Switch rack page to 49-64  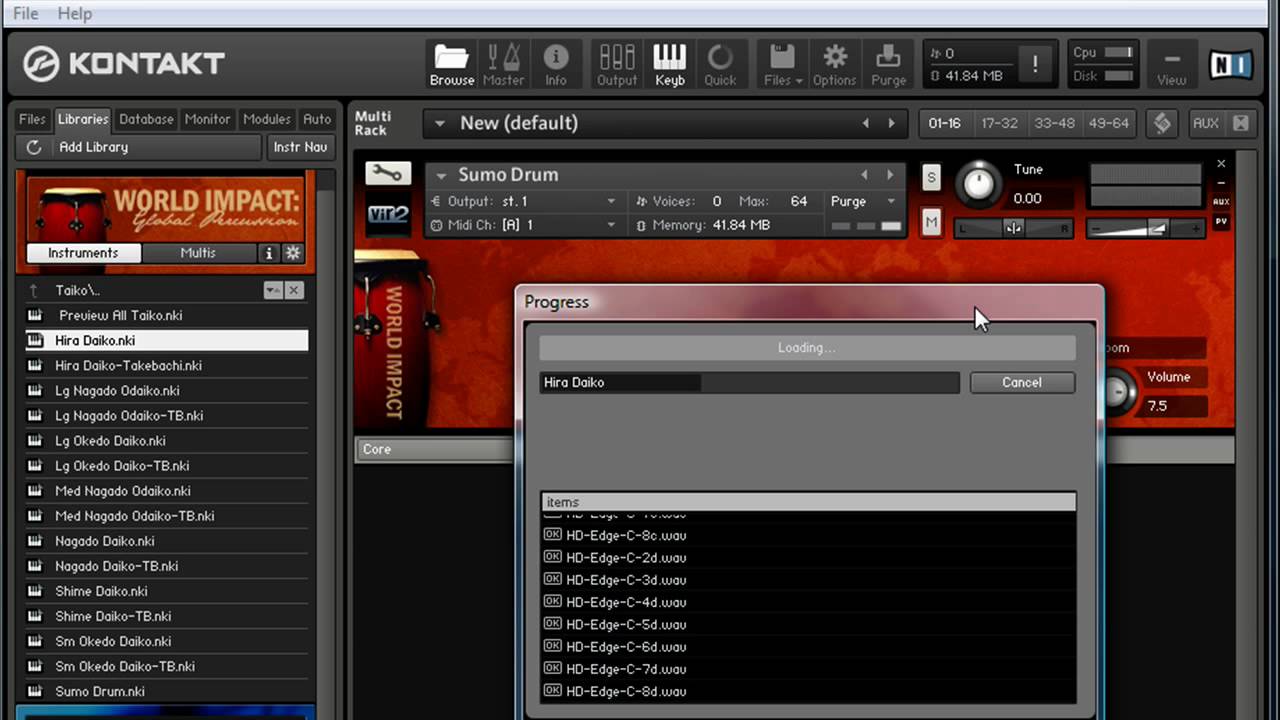tap(1108, 123)
